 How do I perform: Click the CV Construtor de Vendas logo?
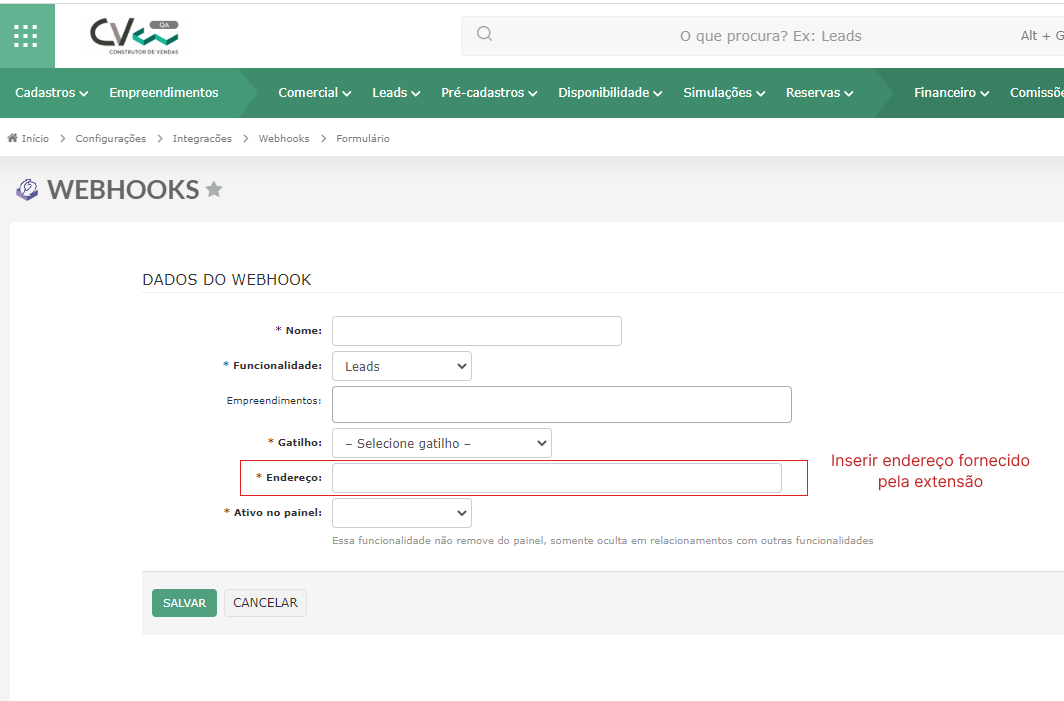click(x=134, y=37)
